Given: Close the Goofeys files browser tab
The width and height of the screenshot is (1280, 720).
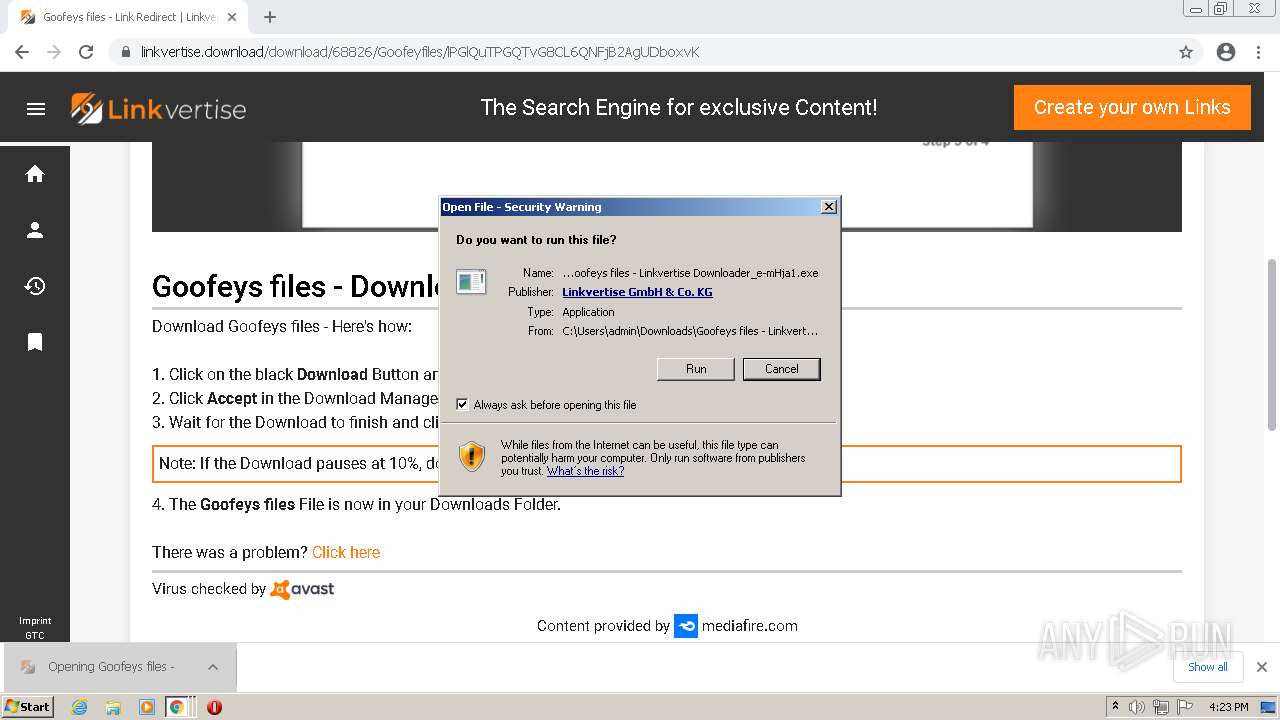Looking at the screenshot, I should point(232,17).
